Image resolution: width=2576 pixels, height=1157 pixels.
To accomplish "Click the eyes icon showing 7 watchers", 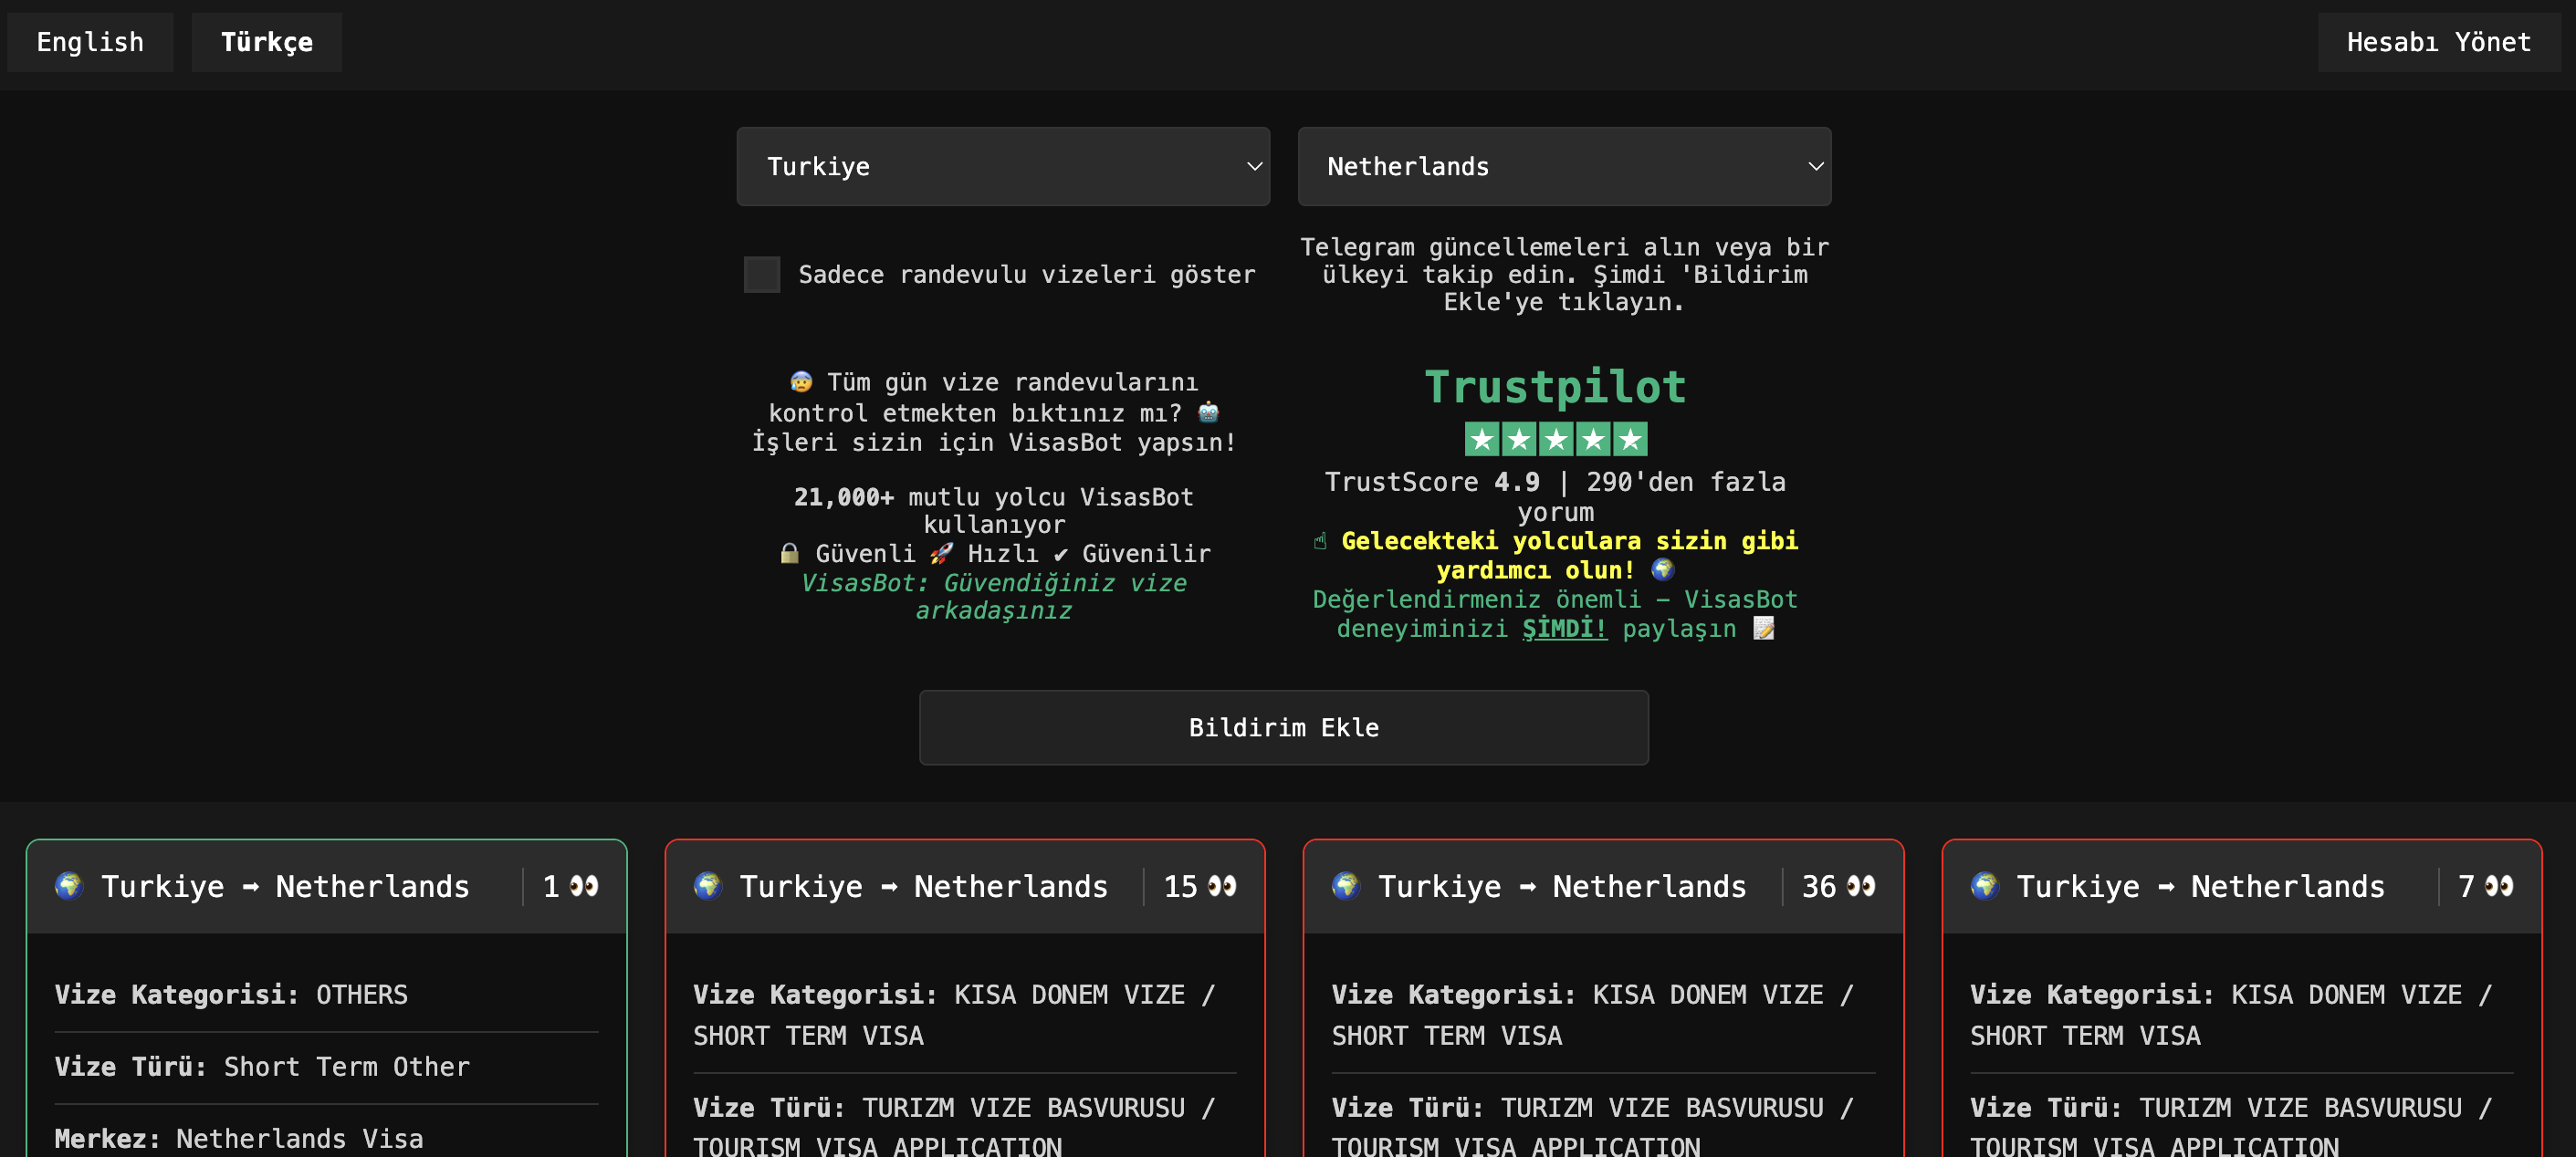I will [x=2499, y=886].
